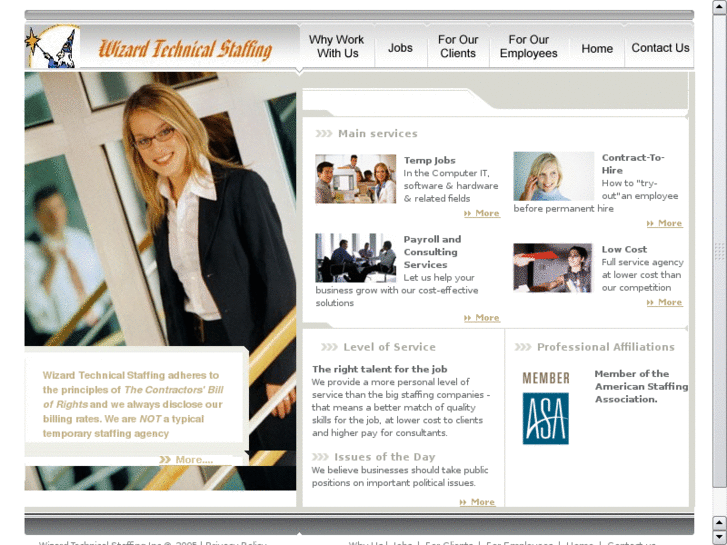Click the Contractors' Bill of Rights paragraph
Image resolution: width=727 pixels, height=545 pixels.
click(x=133, y=404)
